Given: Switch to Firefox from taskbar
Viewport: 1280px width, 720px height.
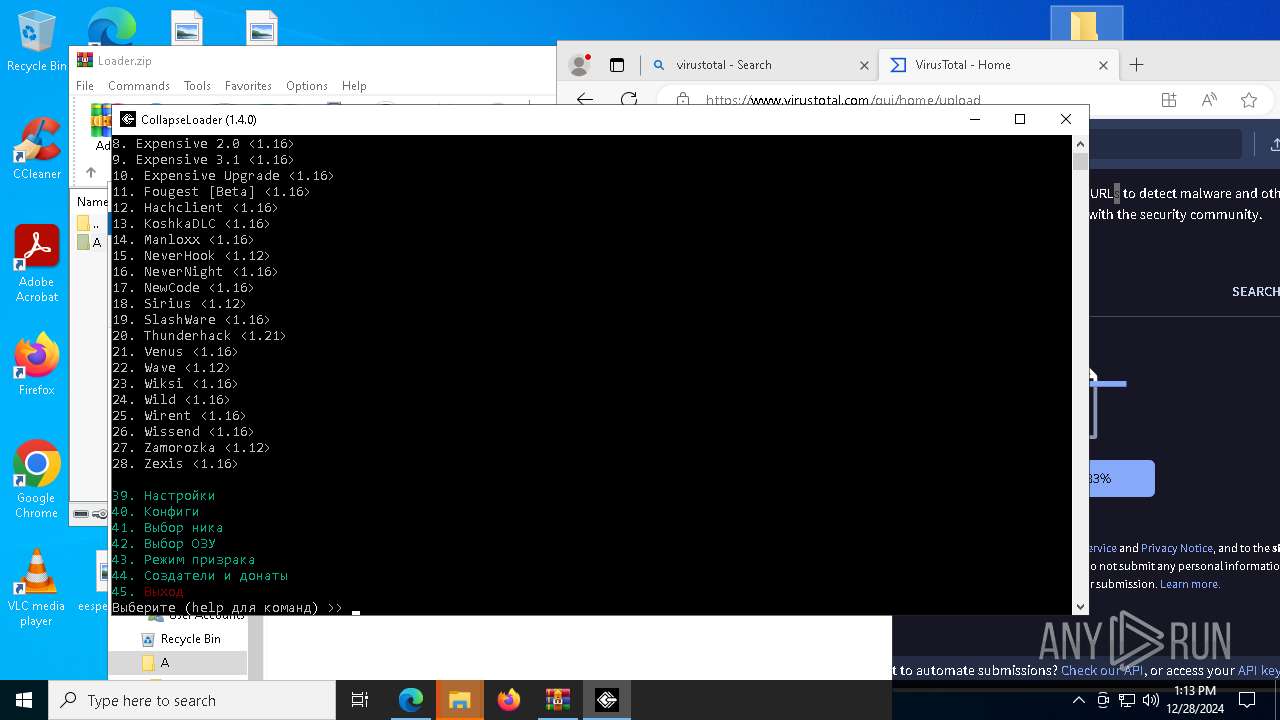Looking at the screenshot, I should (x=509, y=700).
